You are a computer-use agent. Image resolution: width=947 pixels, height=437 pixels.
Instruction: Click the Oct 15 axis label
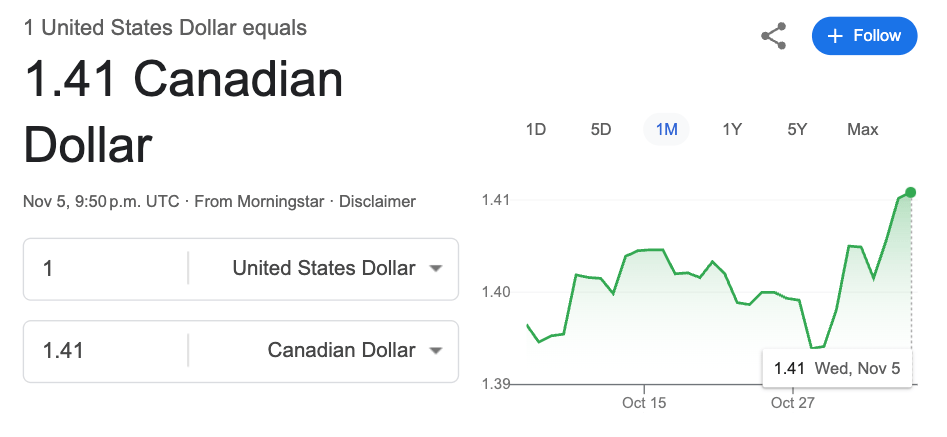(643, 403)
